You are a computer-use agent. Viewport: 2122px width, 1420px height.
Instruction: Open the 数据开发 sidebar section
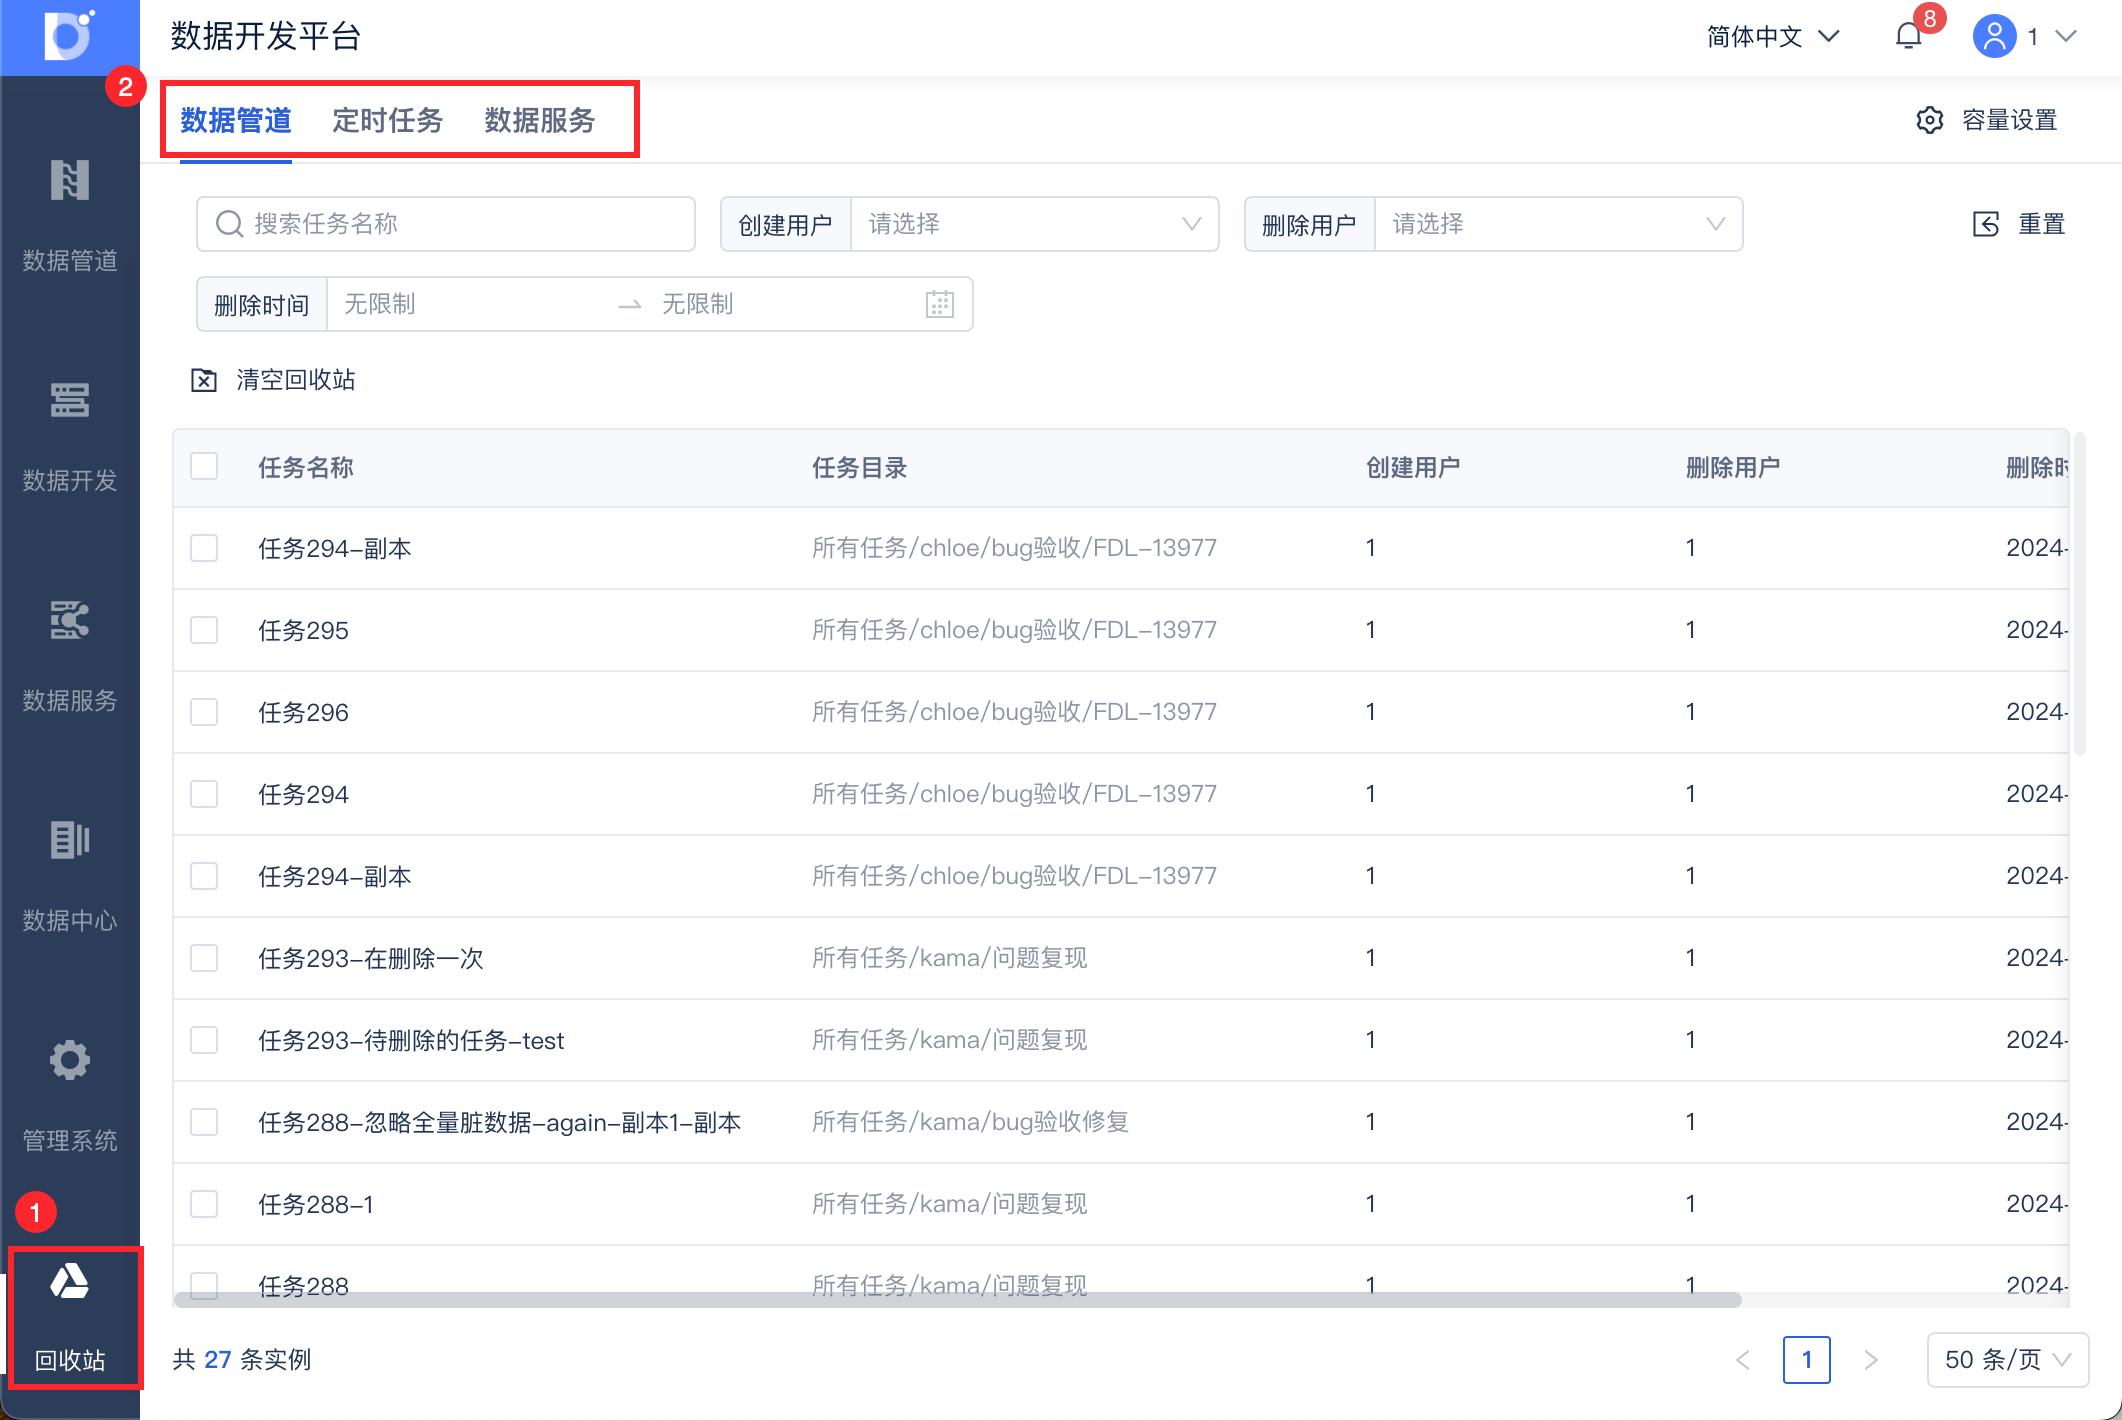[69, 401]
